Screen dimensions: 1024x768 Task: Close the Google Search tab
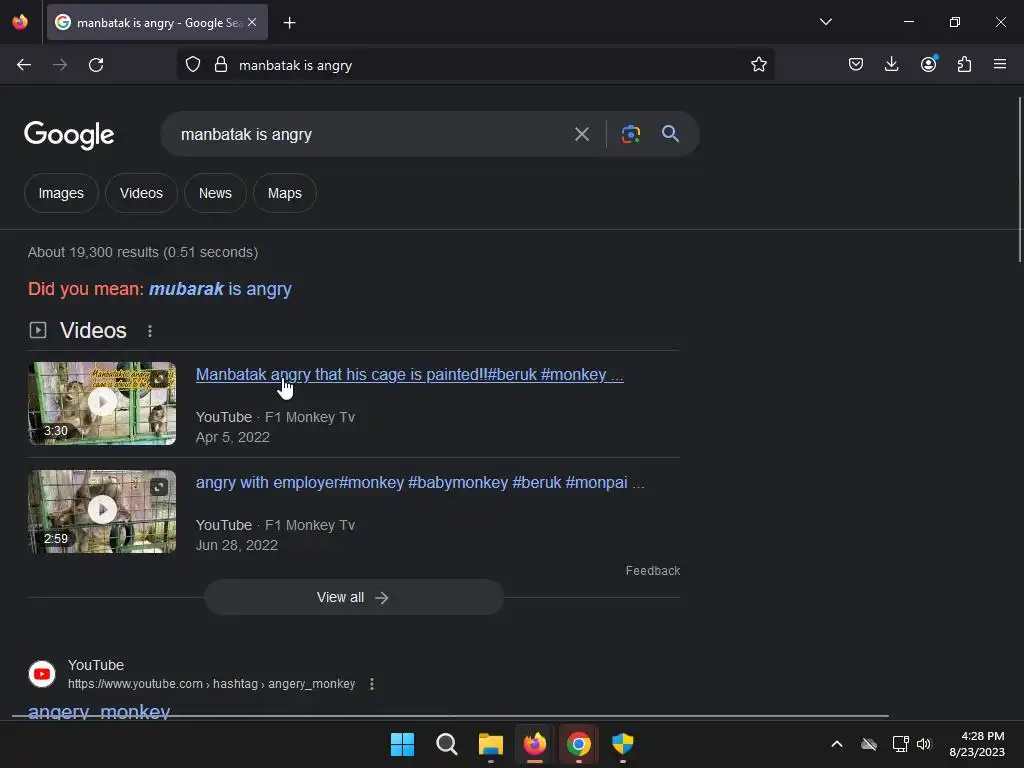point(252,22)
